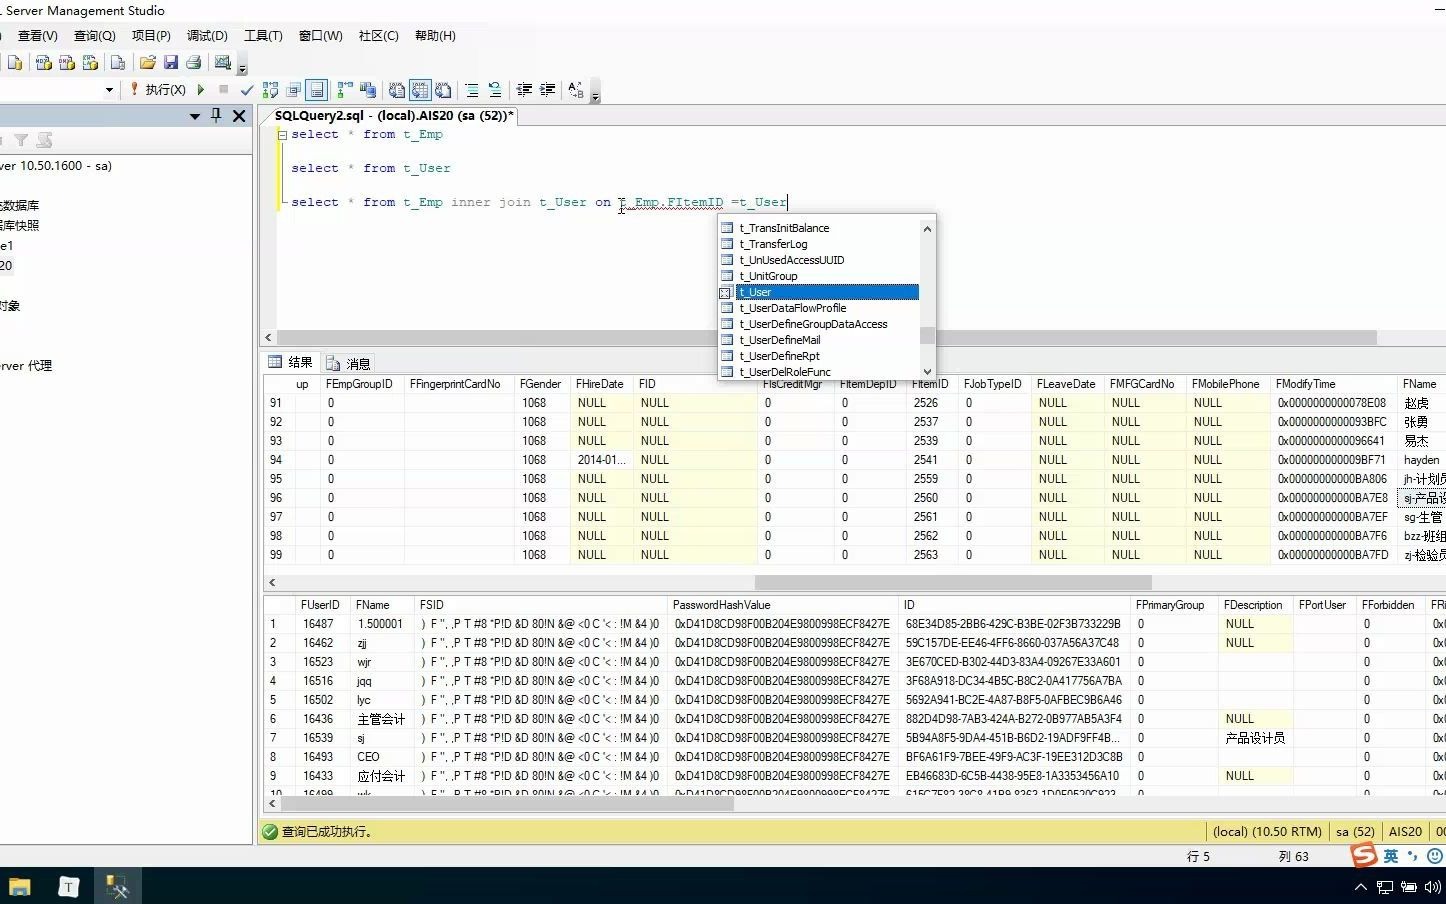Open the 查看(V) menu
The image size is (1446, 904).
click(38, 35)
